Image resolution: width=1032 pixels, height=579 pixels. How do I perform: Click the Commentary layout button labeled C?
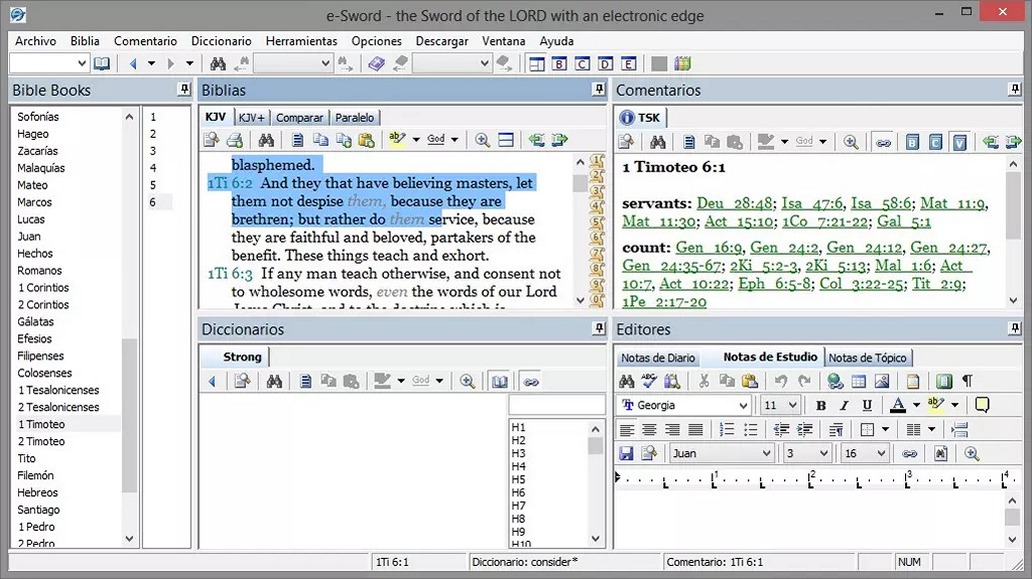click(582, 64)
